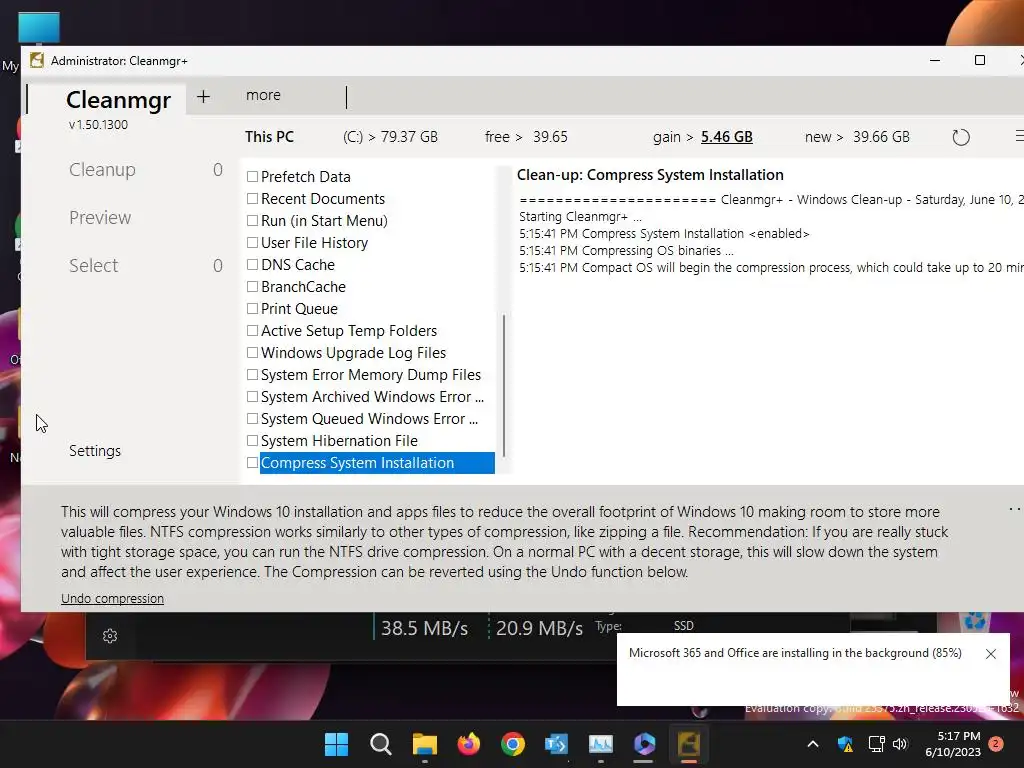Tick Windows Upgrade Log Files checkbox
The height and width of the screenshot is (768, 1024).
pyautogui.click(x=252, y=353)
